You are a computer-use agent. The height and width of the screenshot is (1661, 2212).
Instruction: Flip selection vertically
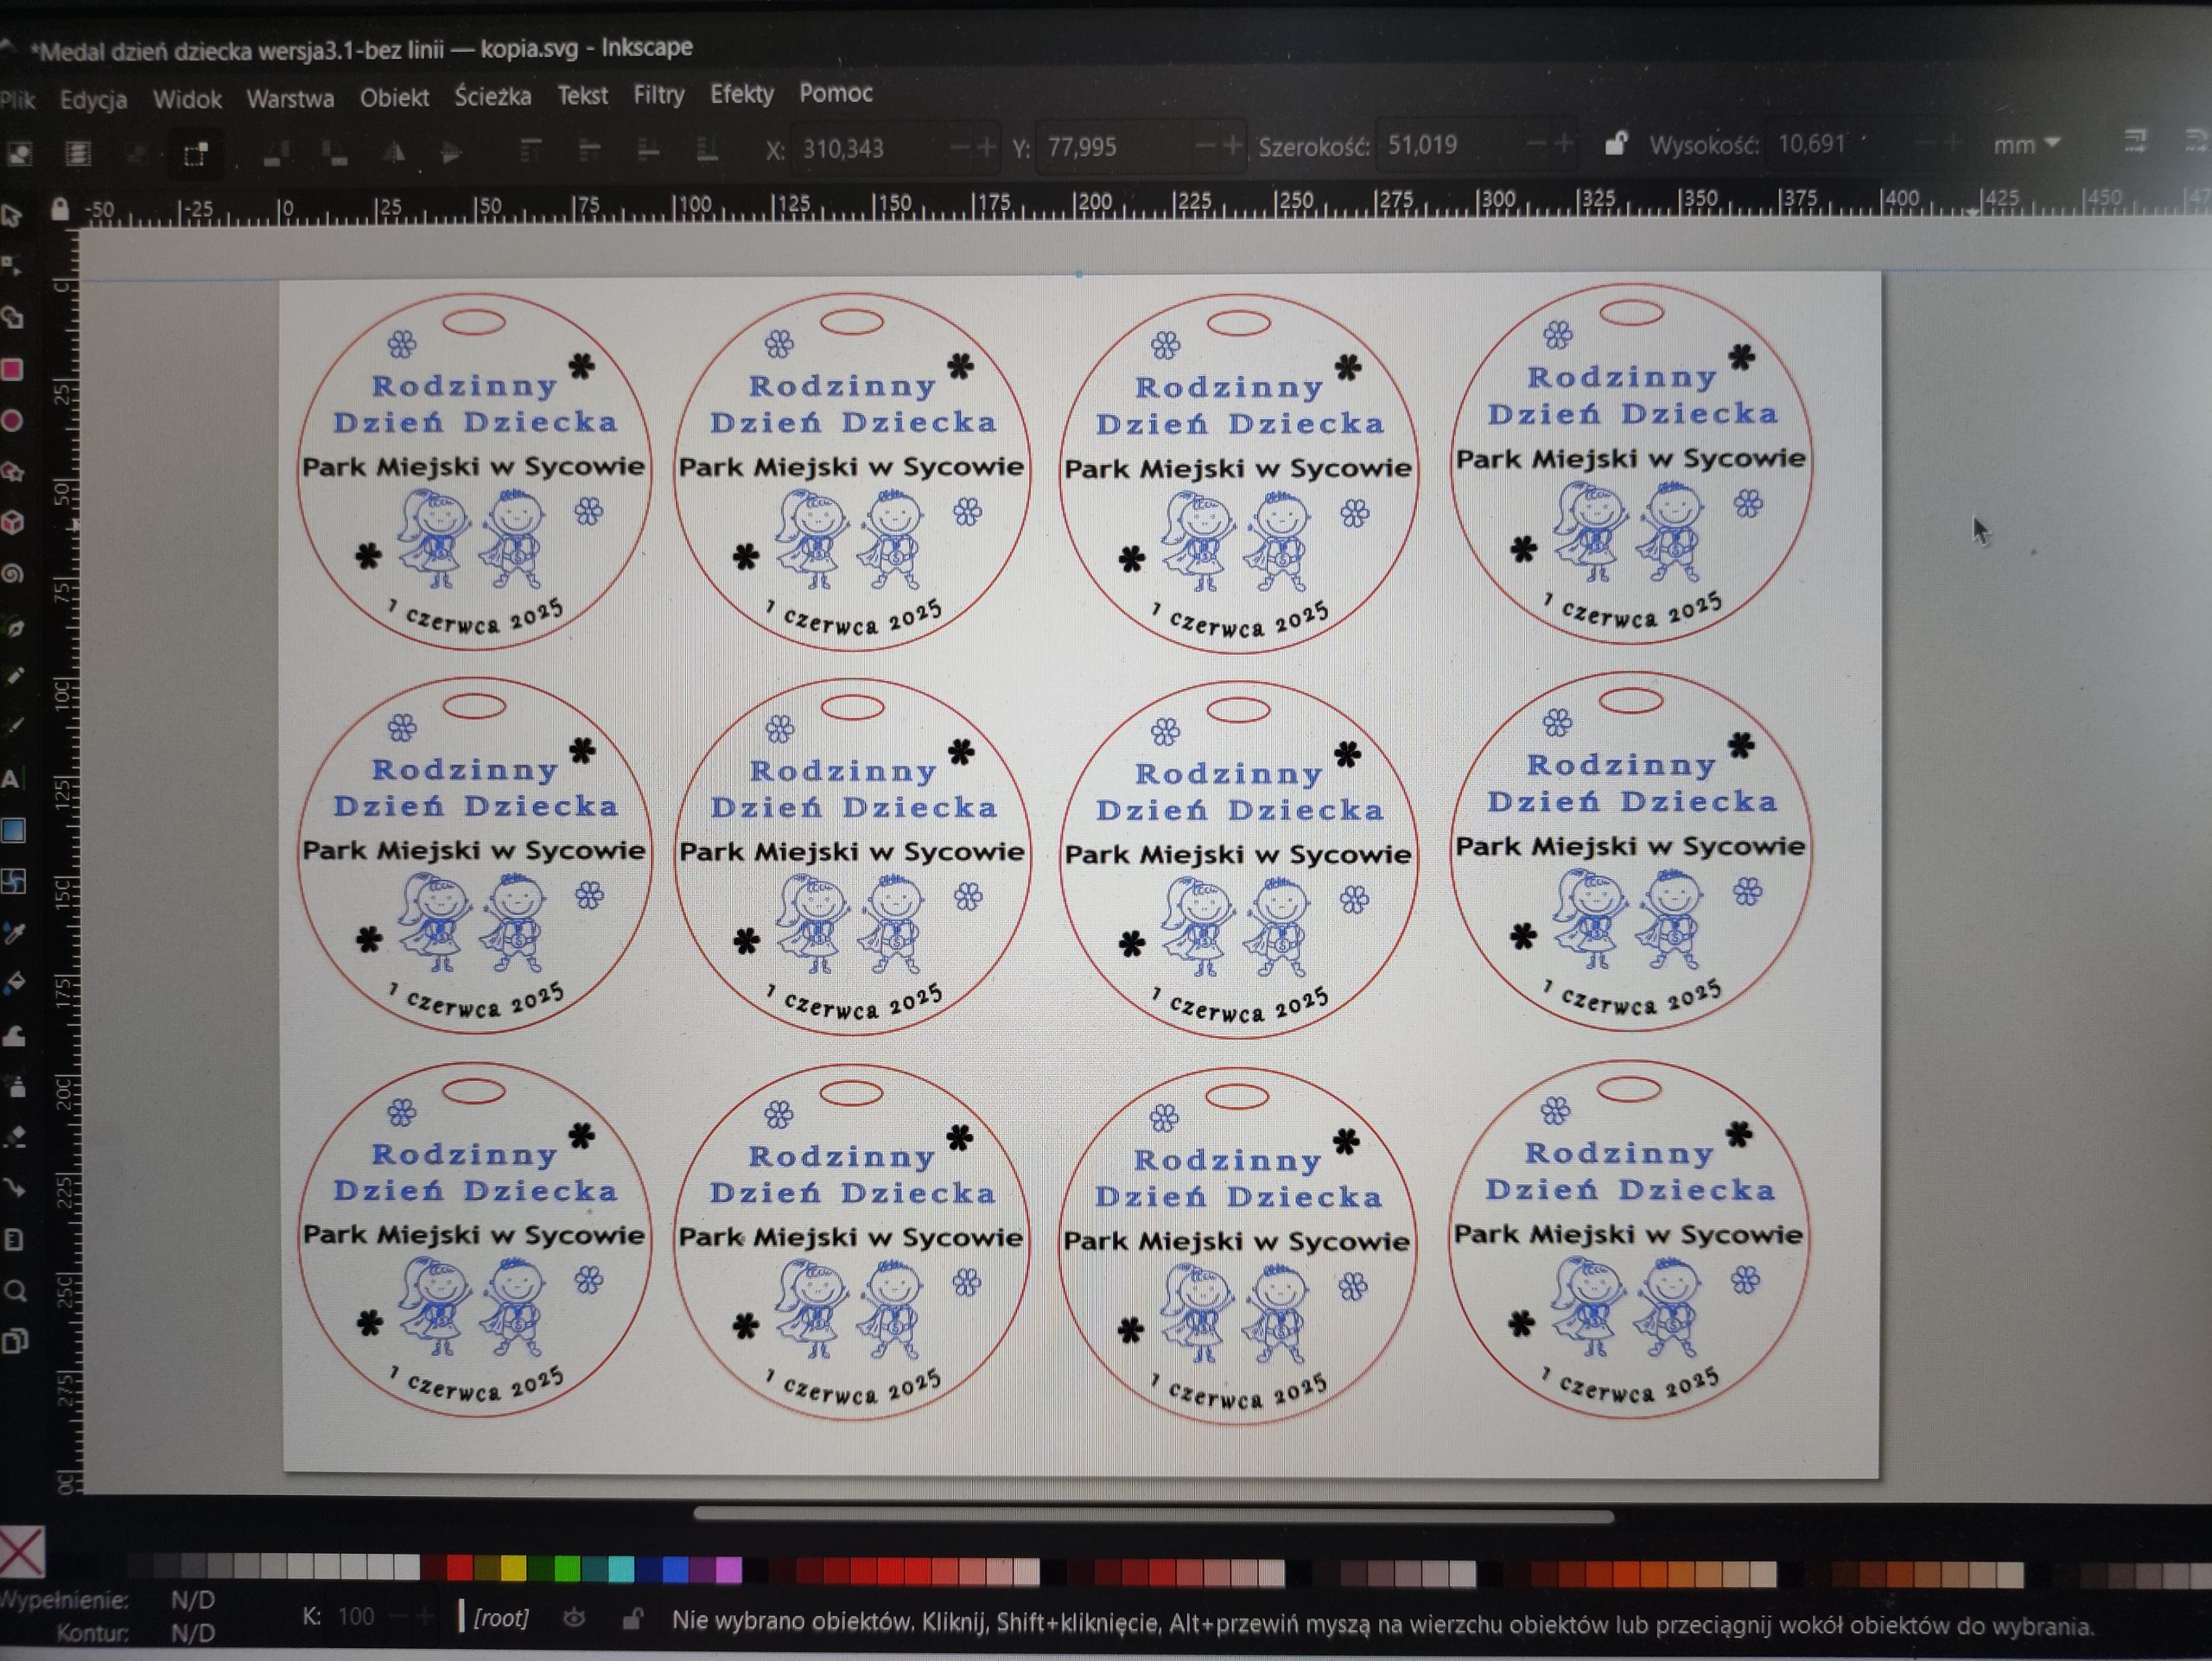click(452, 153)
